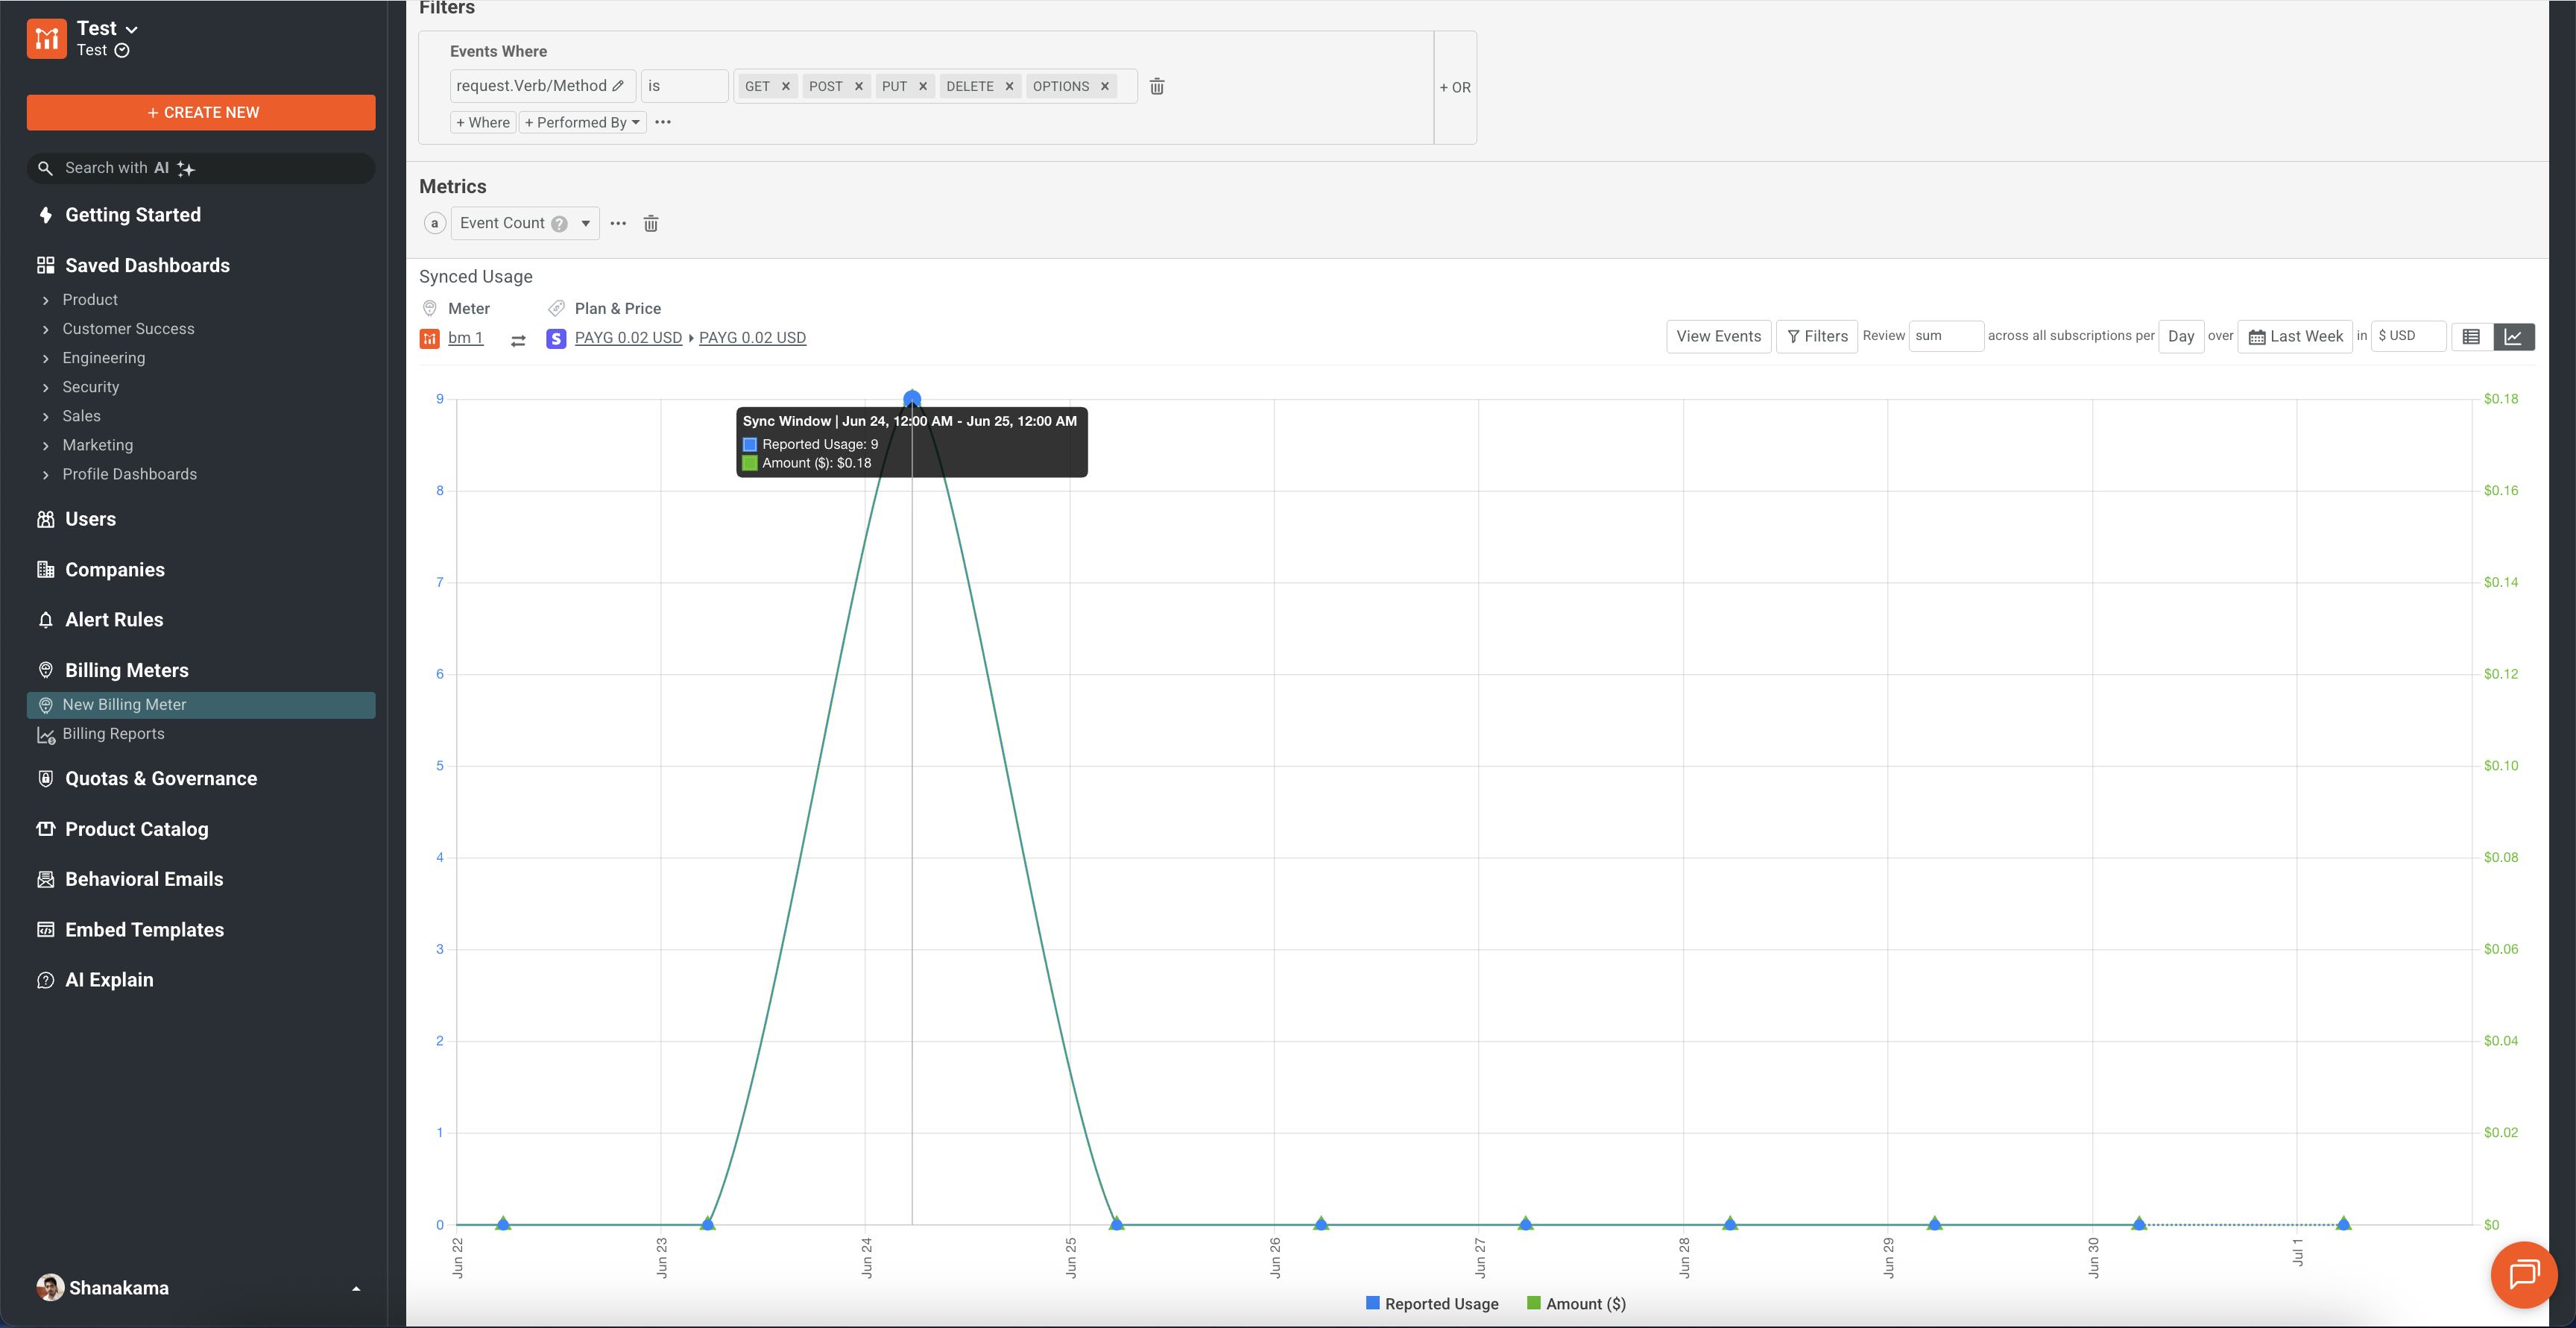2576x1328 pixels.
Task: Click the Moesif logo icon
Action: [46, 39]
